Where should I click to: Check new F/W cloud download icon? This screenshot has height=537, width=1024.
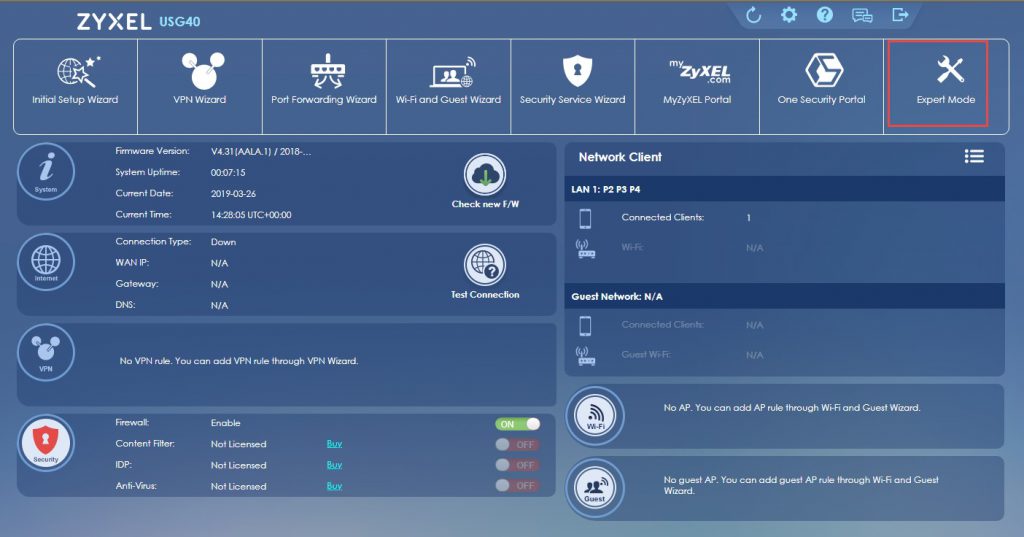pyautogui.click(x=485, y=174)
